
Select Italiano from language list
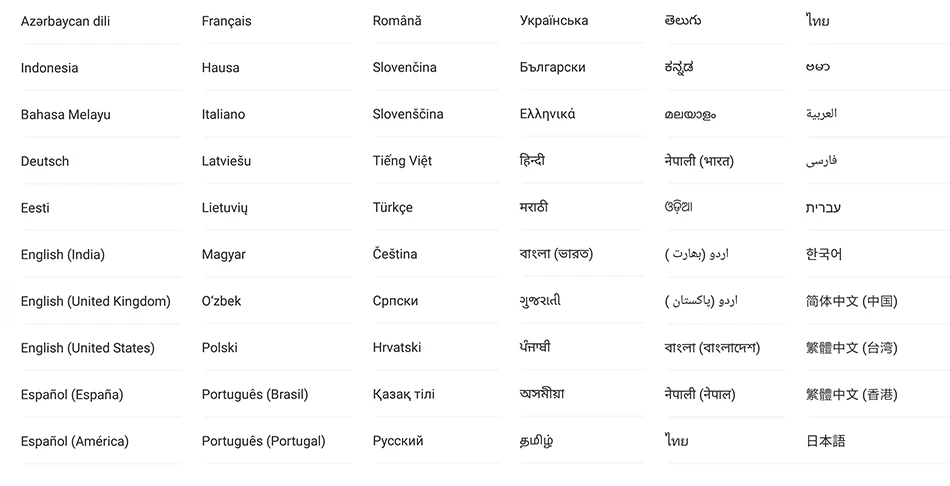coord(224,115)
